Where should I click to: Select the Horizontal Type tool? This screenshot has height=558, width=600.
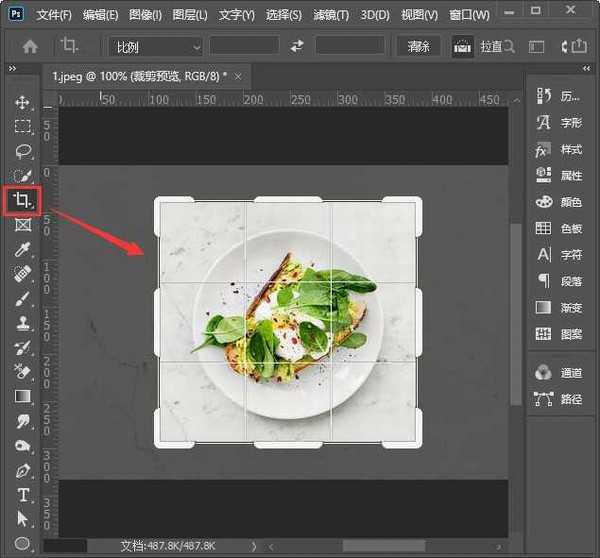(x=22, y=496)
